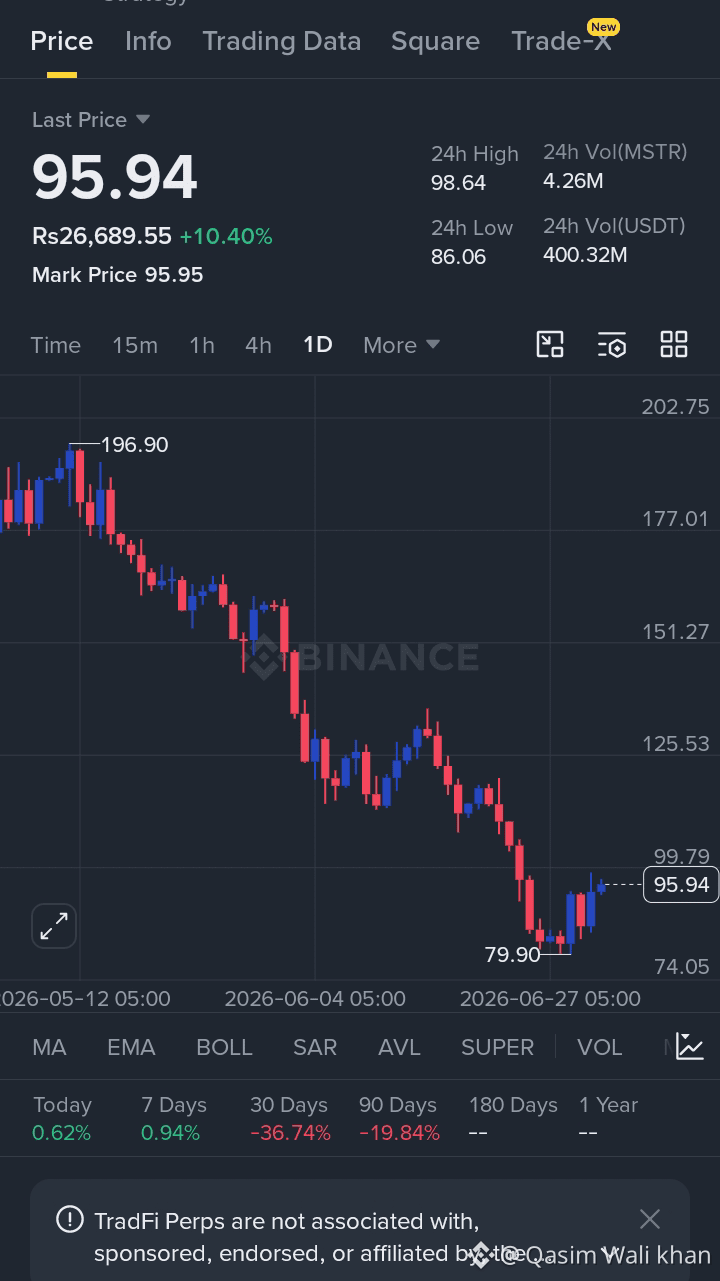Toggle the BOLL indicator
720x1281 pixels.
(224, 1047)
